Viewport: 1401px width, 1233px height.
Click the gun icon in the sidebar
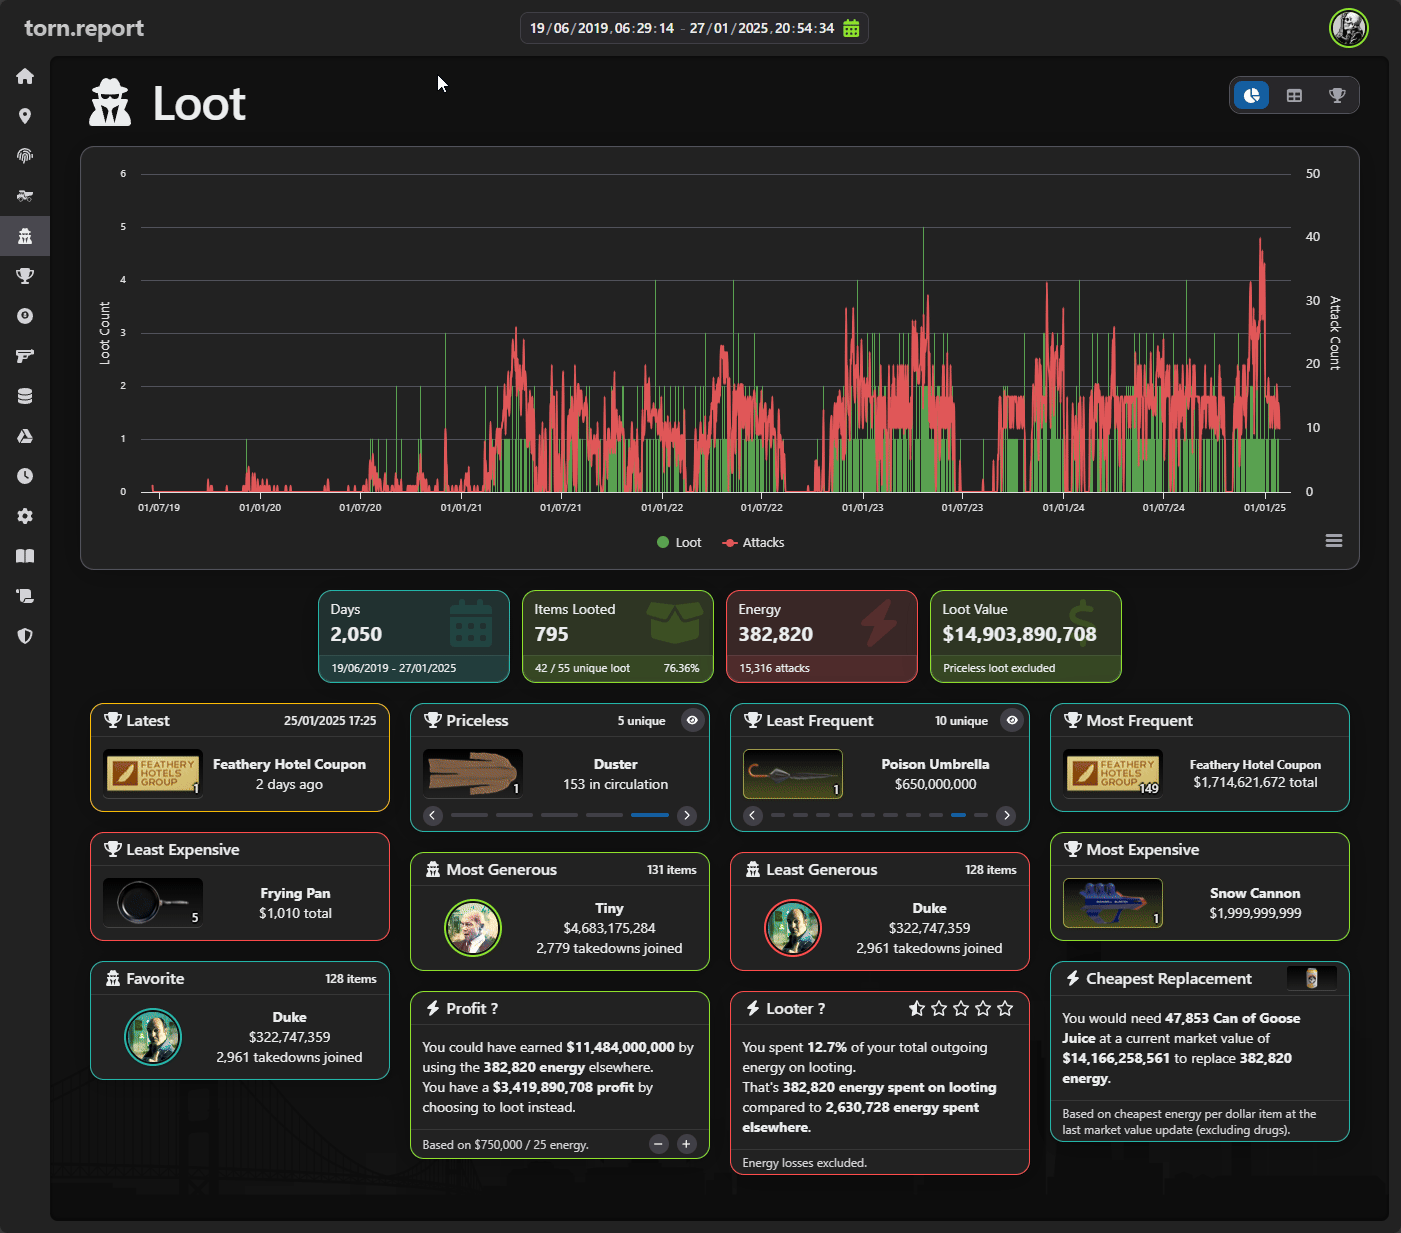pos(25,356)
